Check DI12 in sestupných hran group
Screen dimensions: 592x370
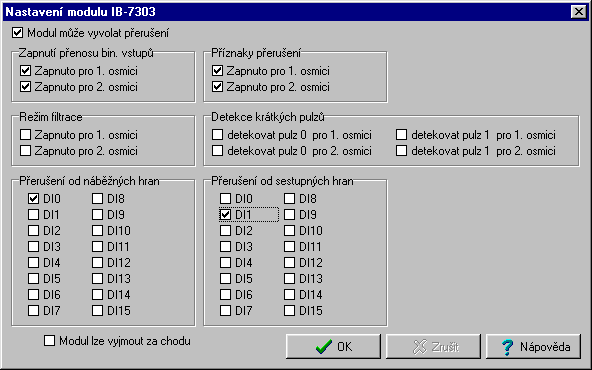[290, 262]
